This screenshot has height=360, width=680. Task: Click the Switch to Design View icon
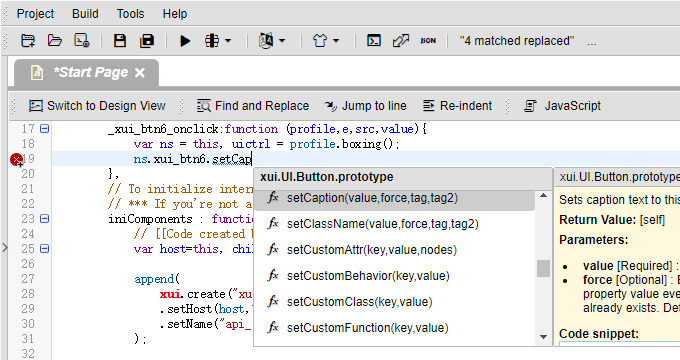[x=36, y=106]
